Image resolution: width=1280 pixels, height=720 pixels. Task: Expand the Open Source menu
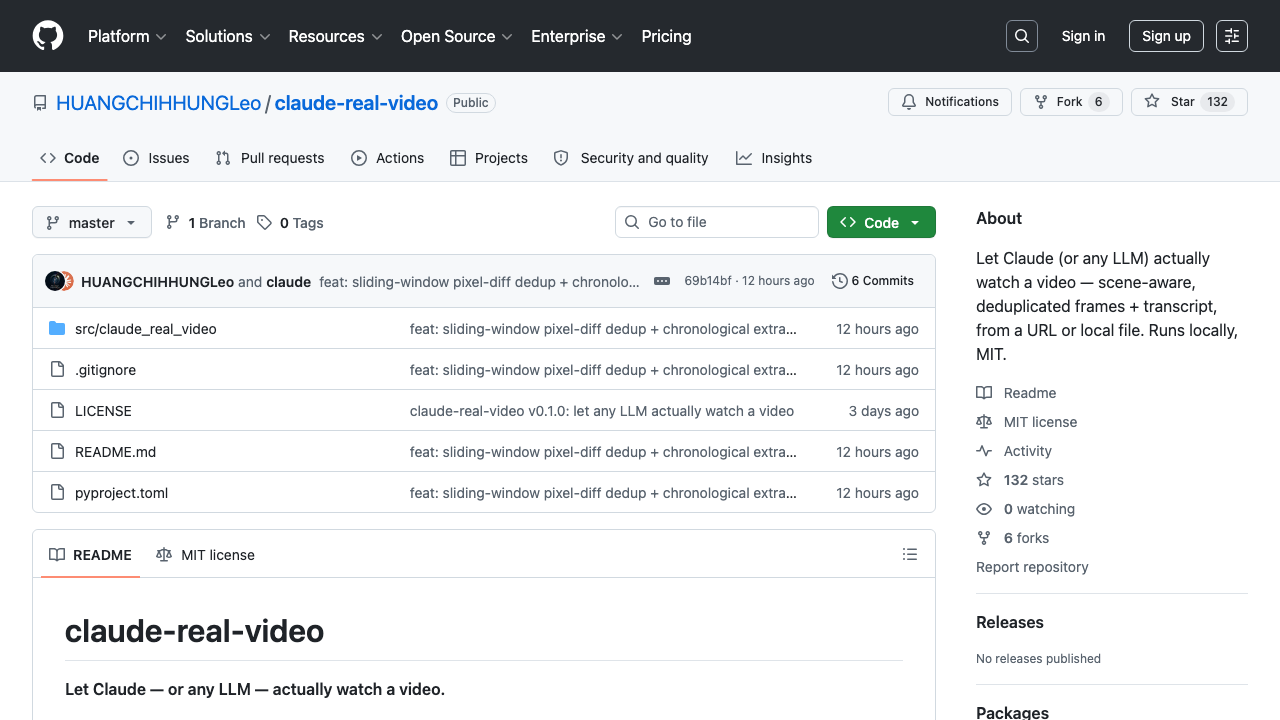(x=457, y=36)
